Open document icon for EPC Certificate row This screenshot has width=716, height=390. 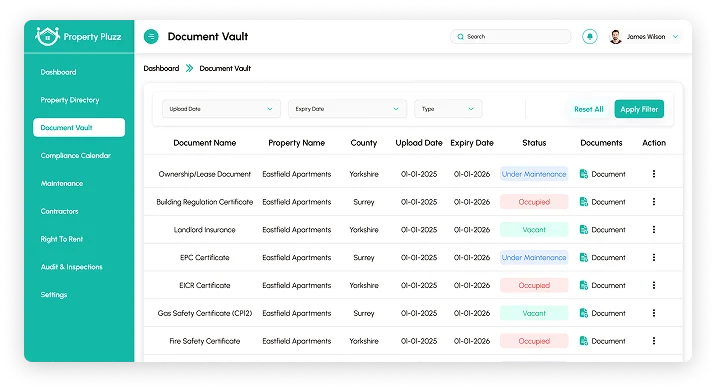583,258
